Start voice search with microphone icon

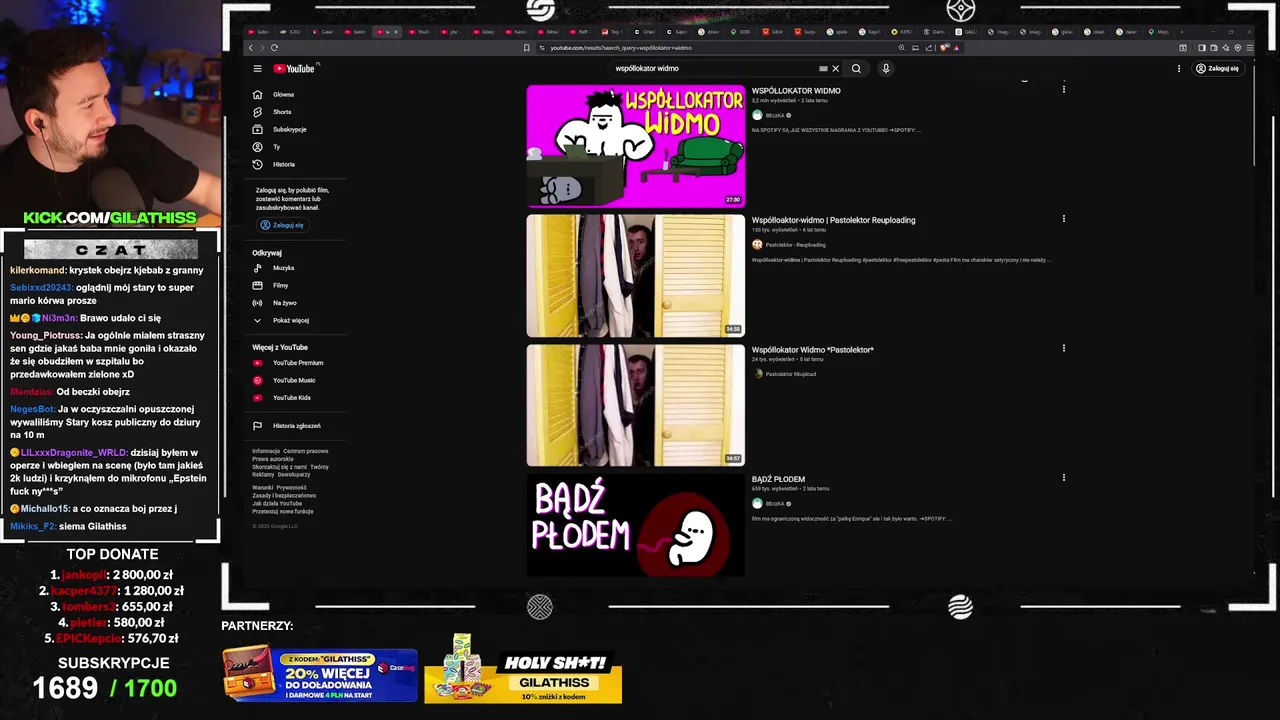point(886,69)
